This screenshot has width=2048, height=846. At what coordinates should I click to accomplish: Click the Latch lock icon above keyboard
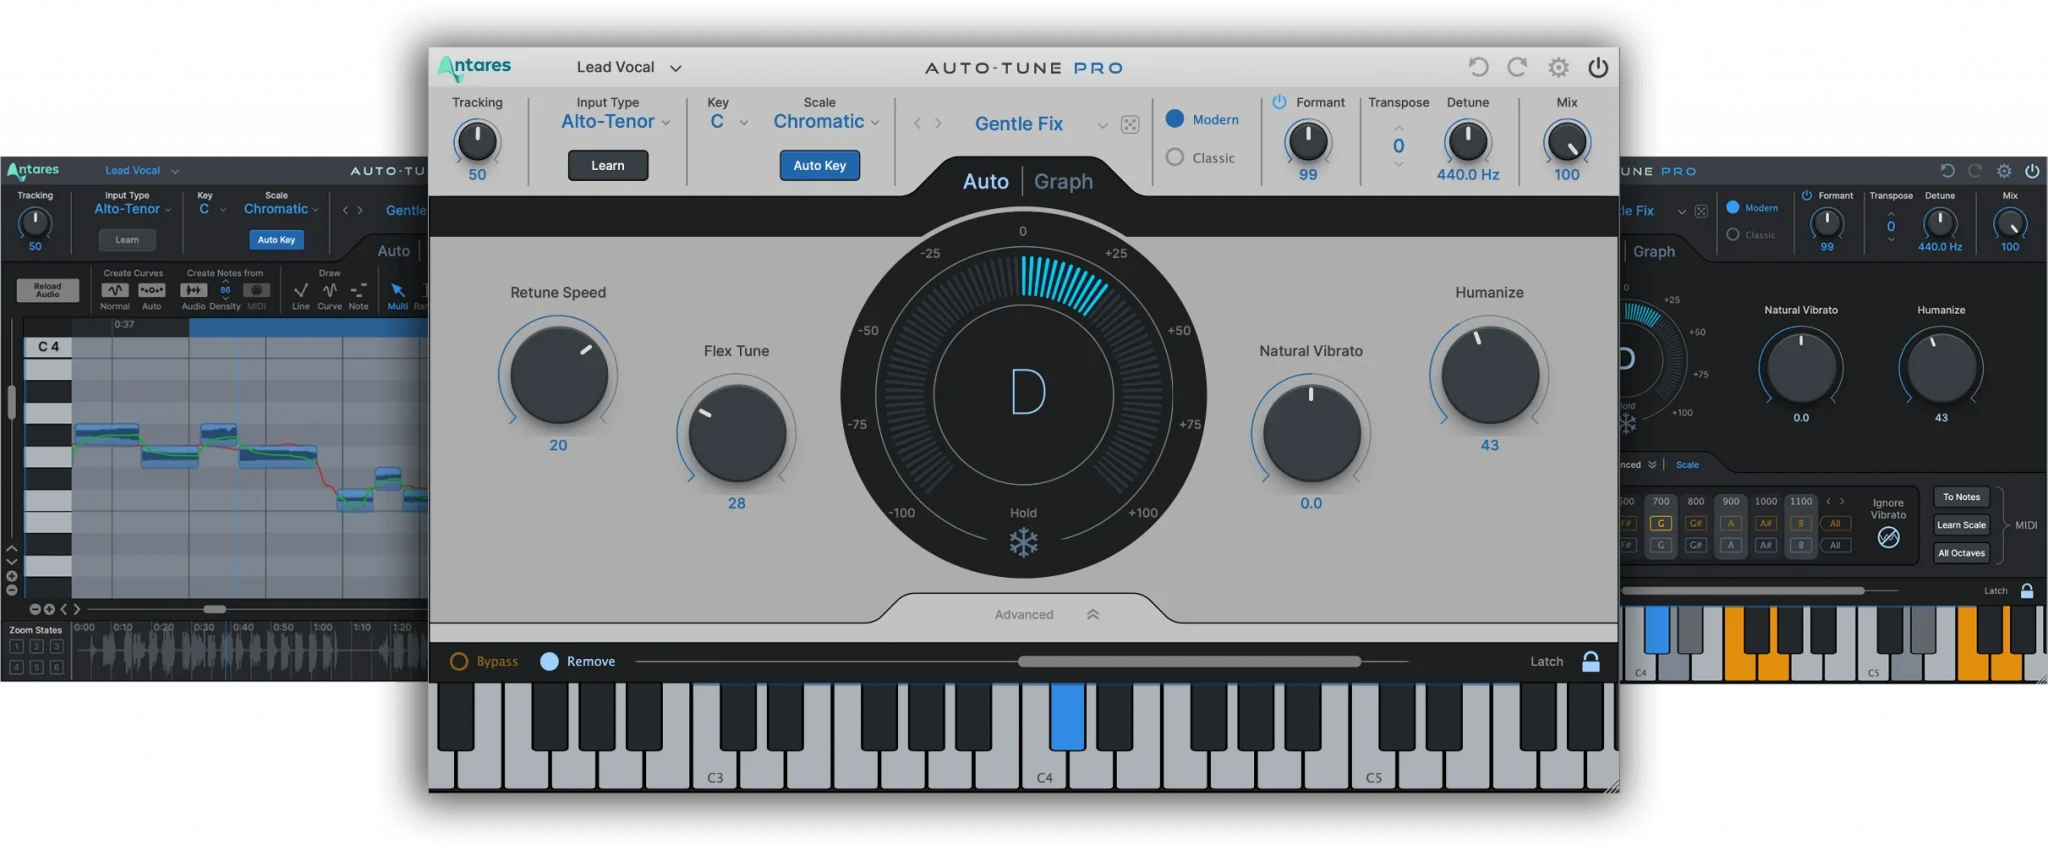pyautogui.click(x=1591, y=662)
